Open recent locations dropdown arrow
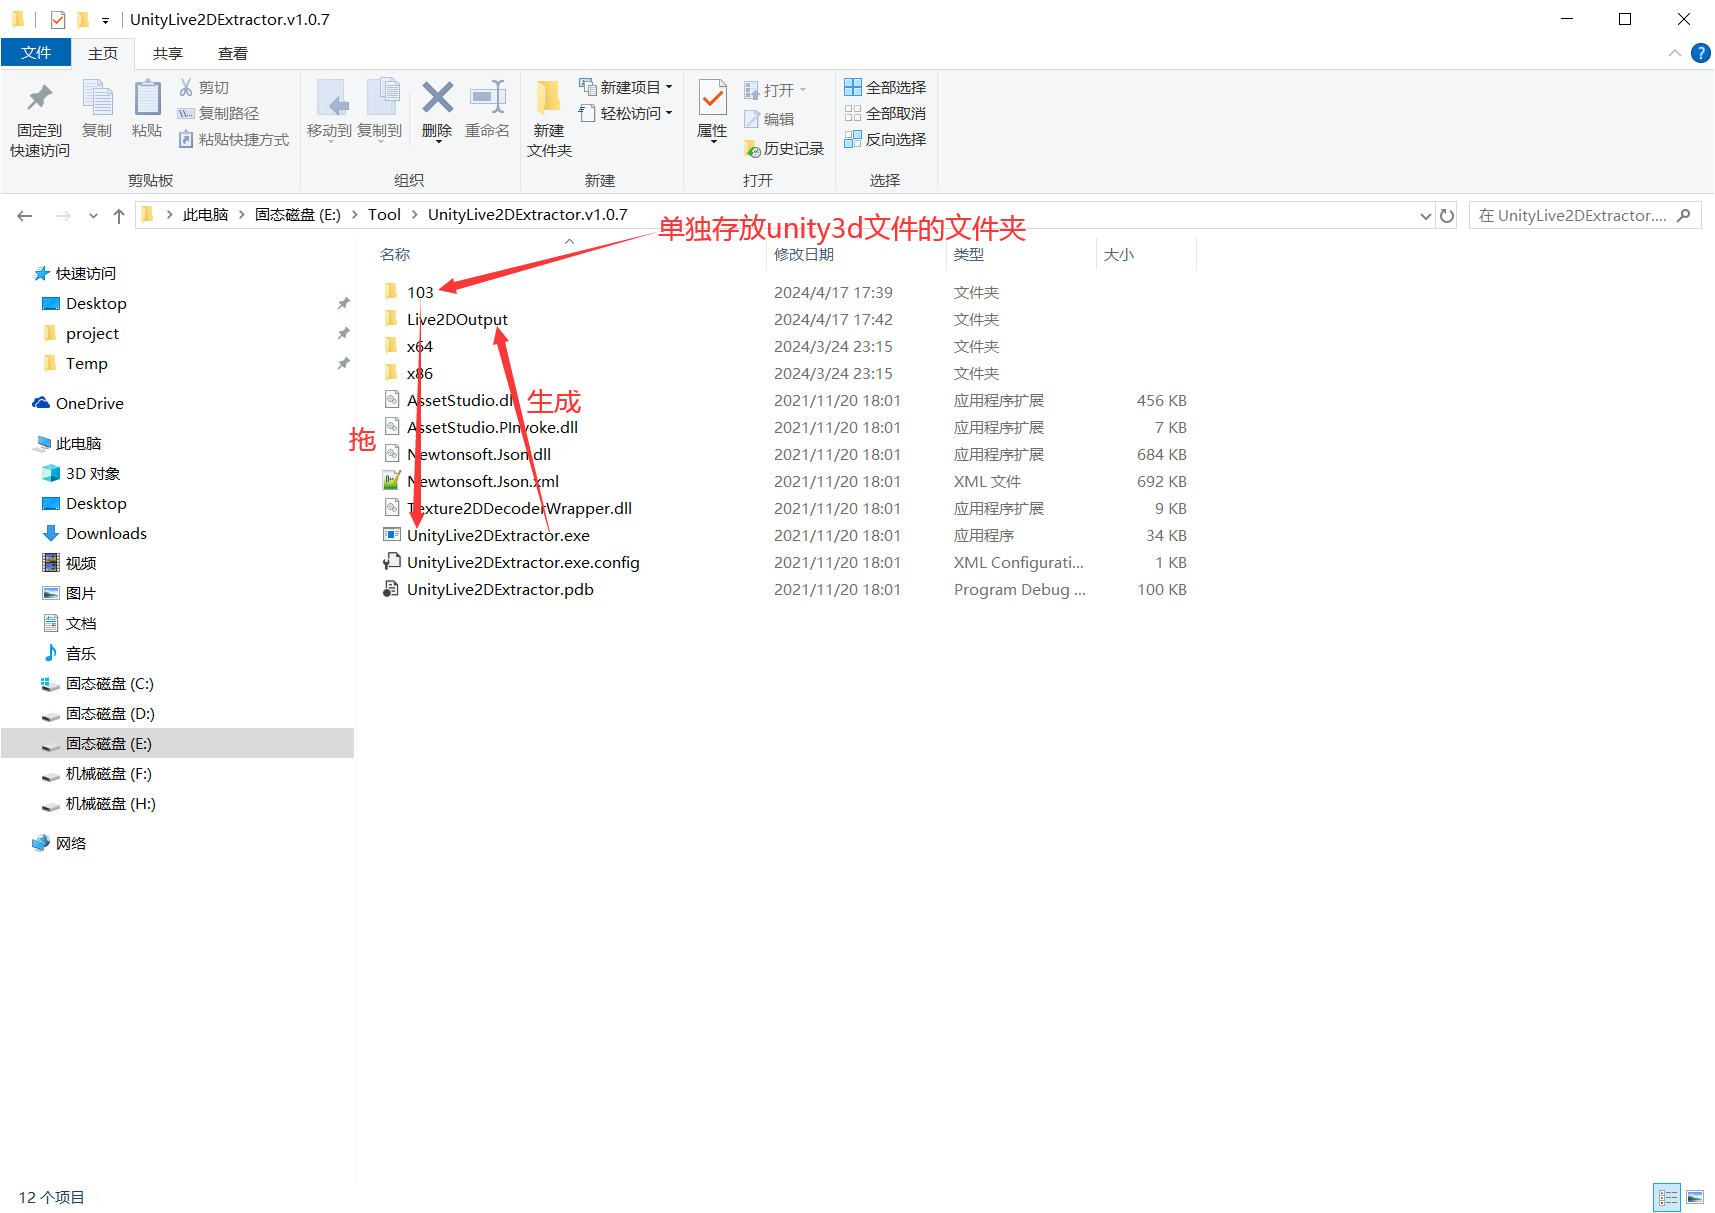Screen dimensions: 1715x1213 pyautogui.click(x=93, y=216)
